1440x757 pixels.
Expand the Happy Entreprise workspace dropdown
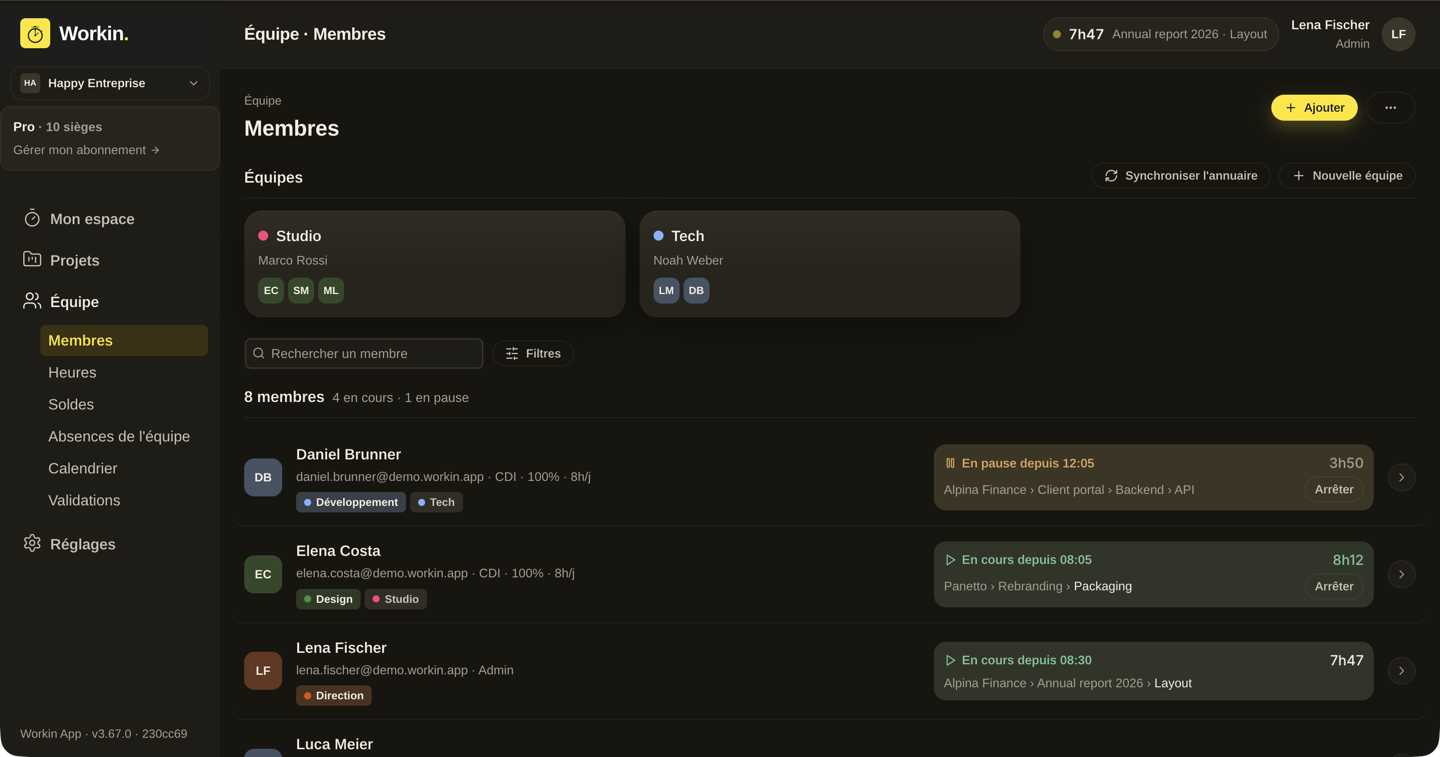[110, 83]
